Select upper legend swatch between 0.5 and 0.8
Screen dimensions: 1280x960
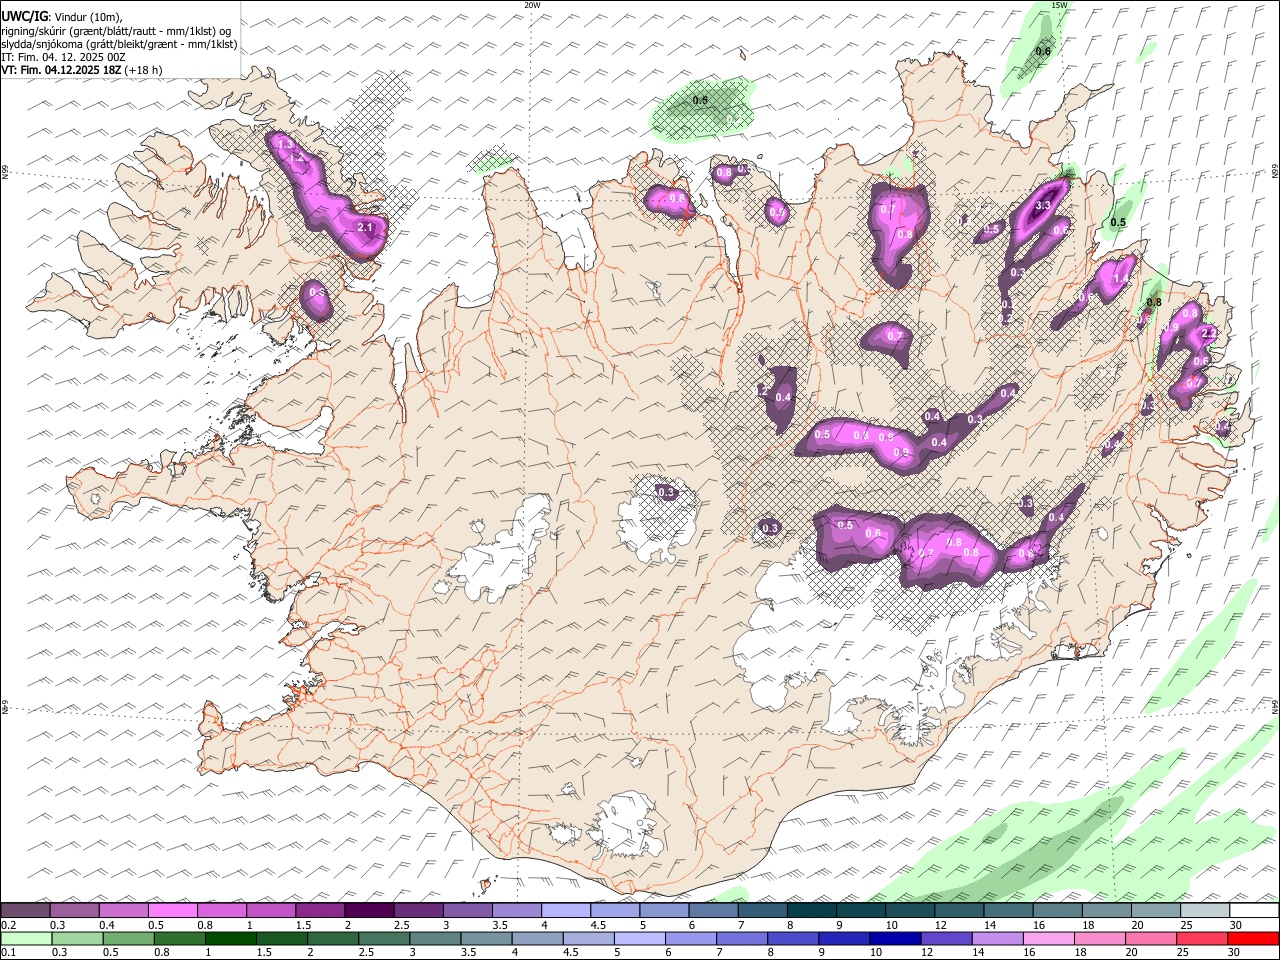tap(172, 911)
